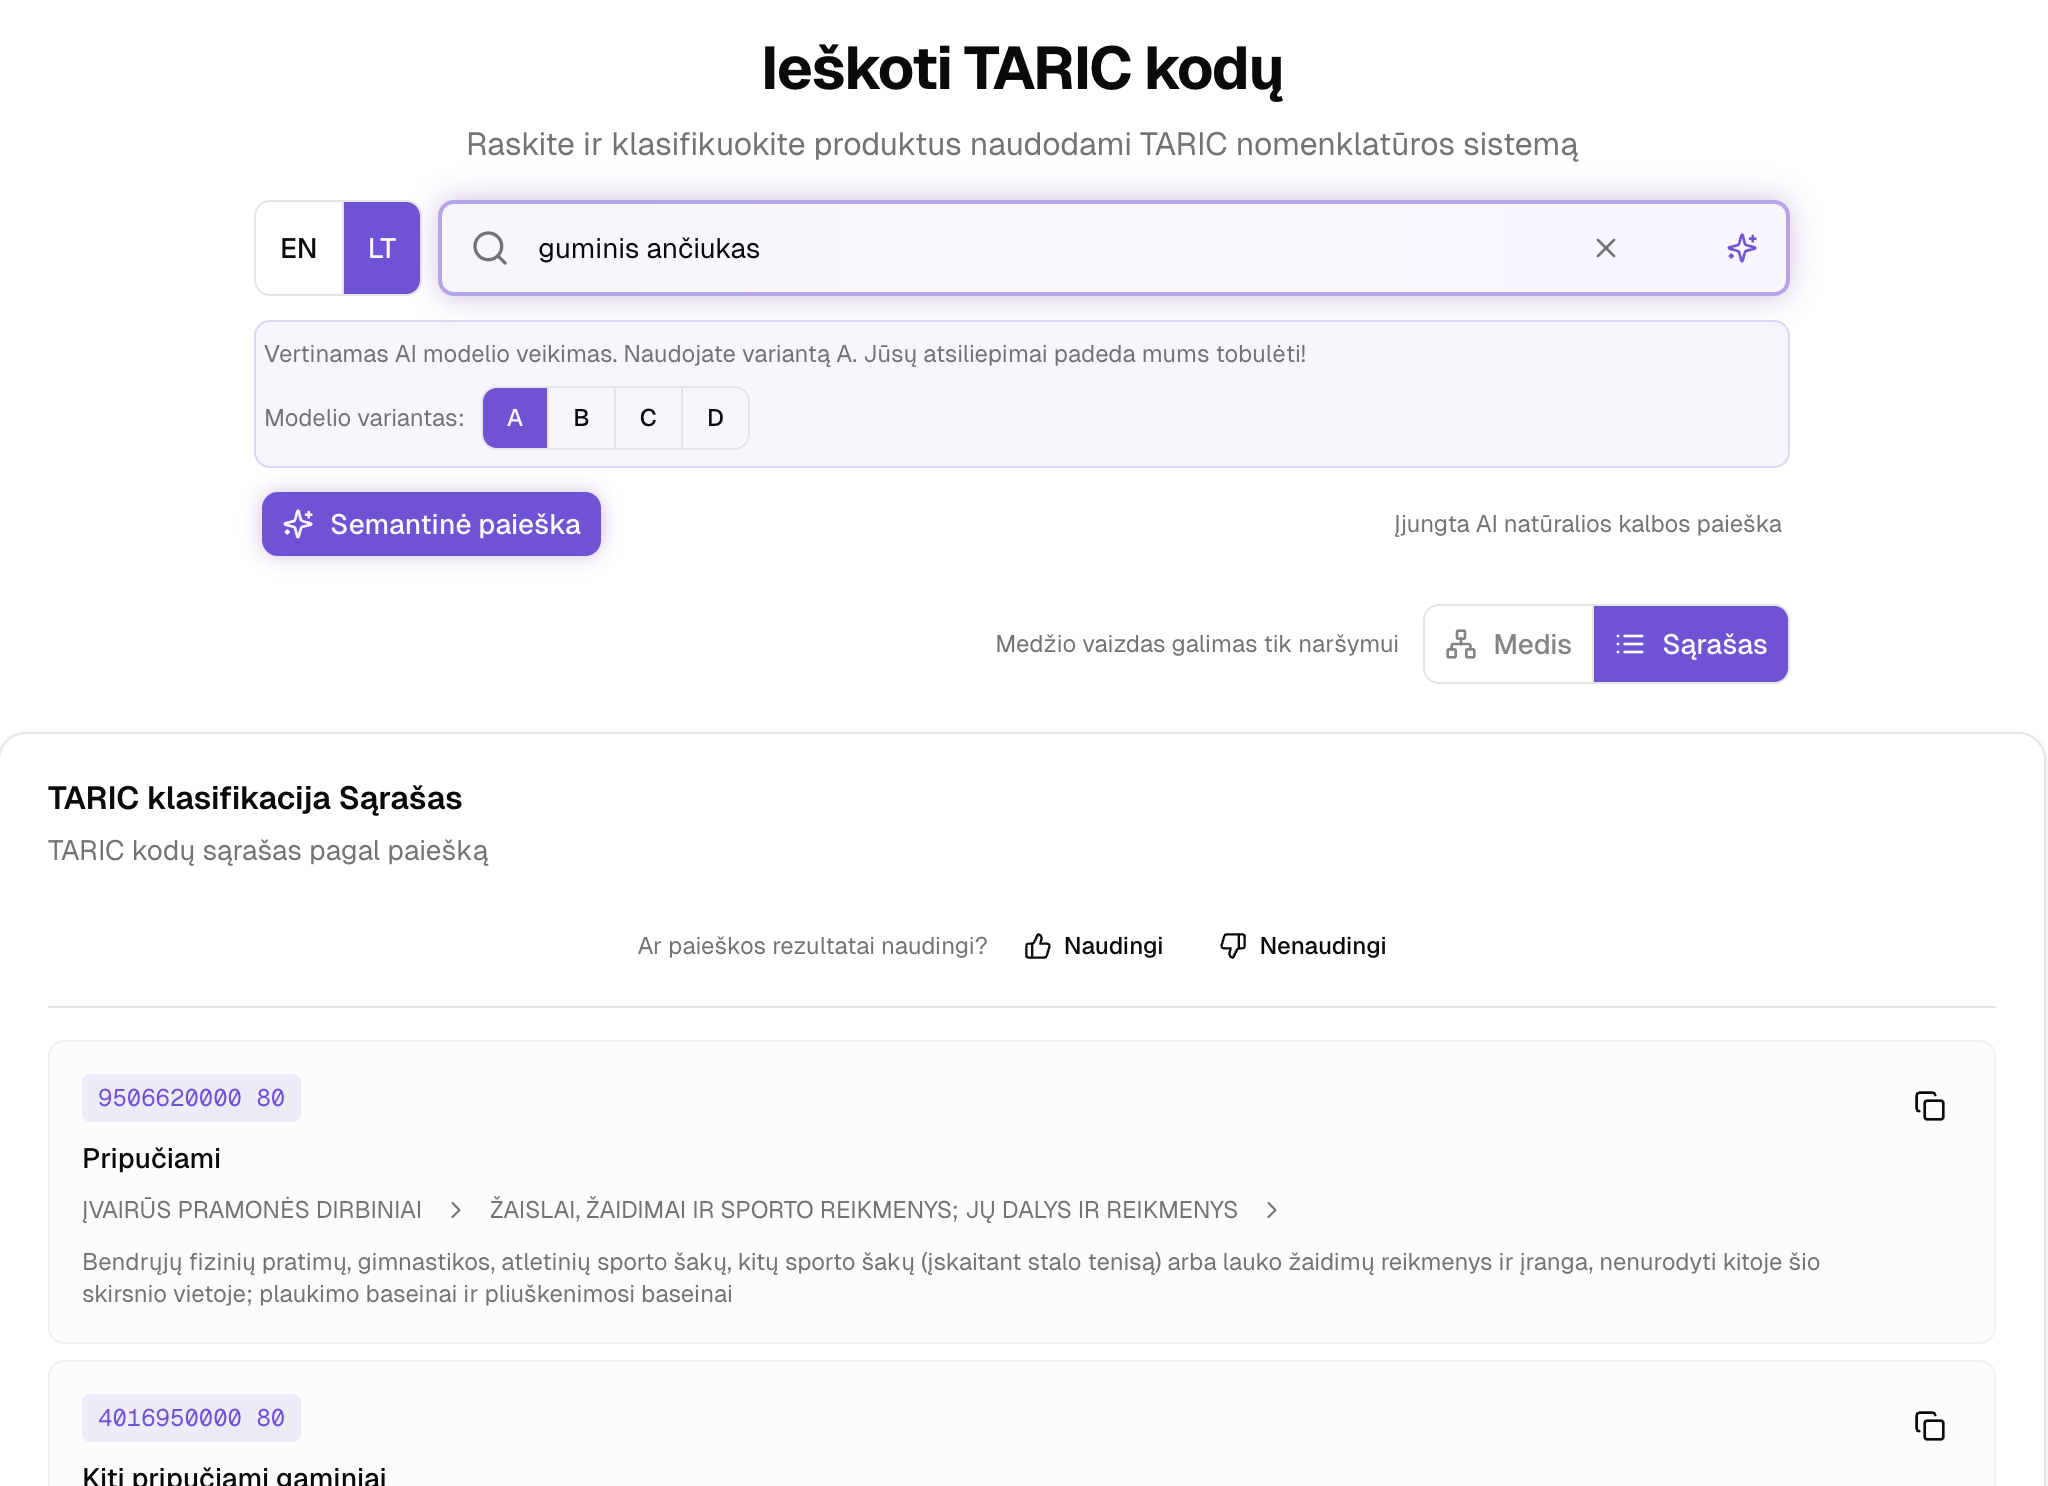Open chevron after sports goods breadcrumb
This screenshot has height=1486, width=2048.
1272,1210
